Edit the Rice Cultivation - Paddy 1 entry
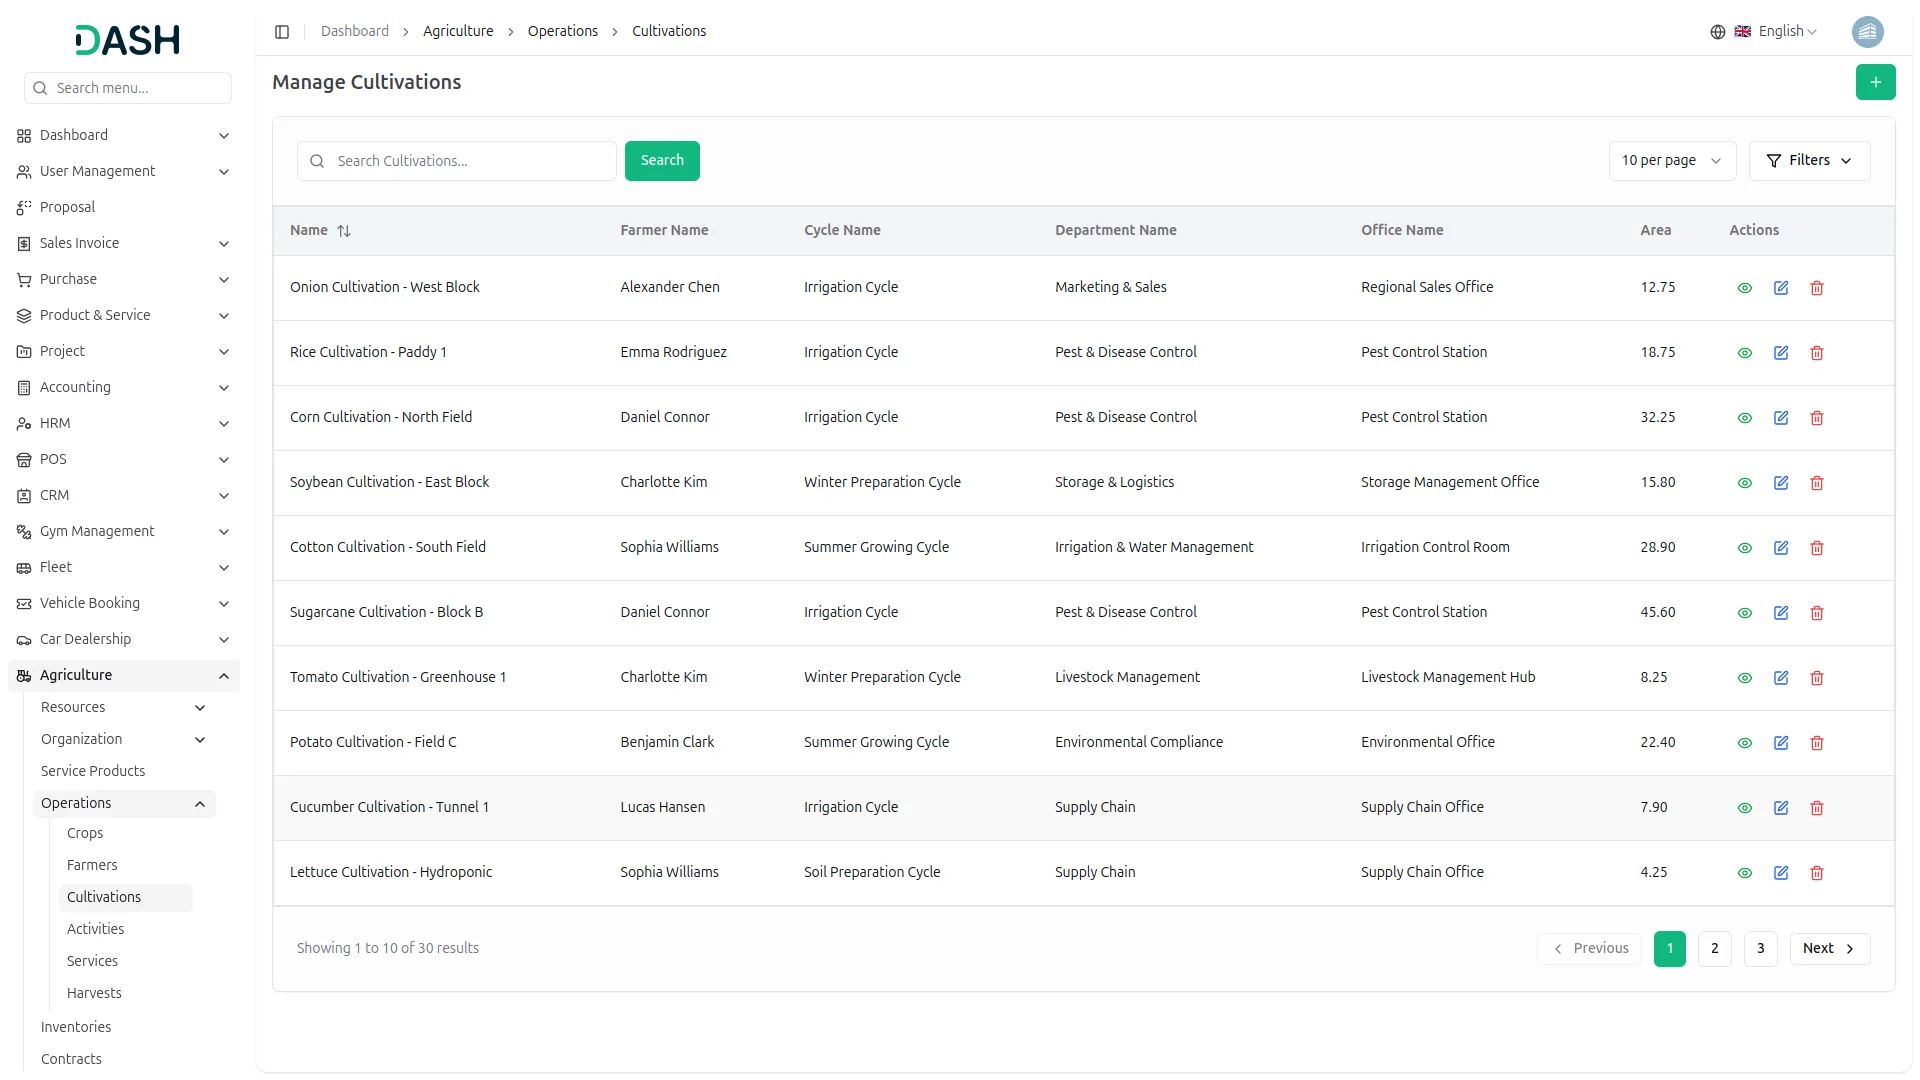 1780,353
